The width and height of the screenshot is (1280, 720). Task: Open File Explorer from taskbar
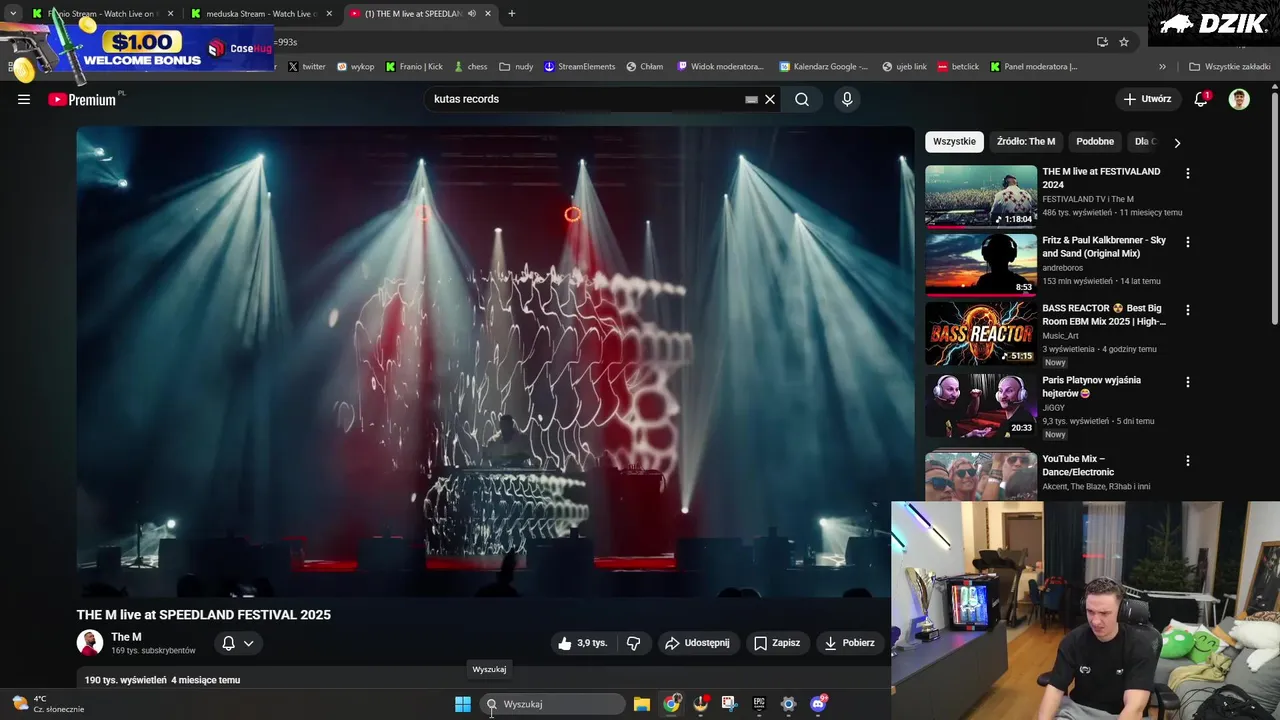[642, 704]
